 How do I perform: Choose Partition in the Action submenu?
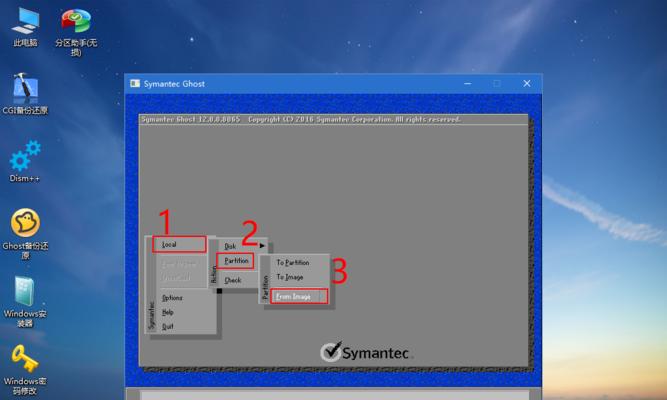coord(235,260)
